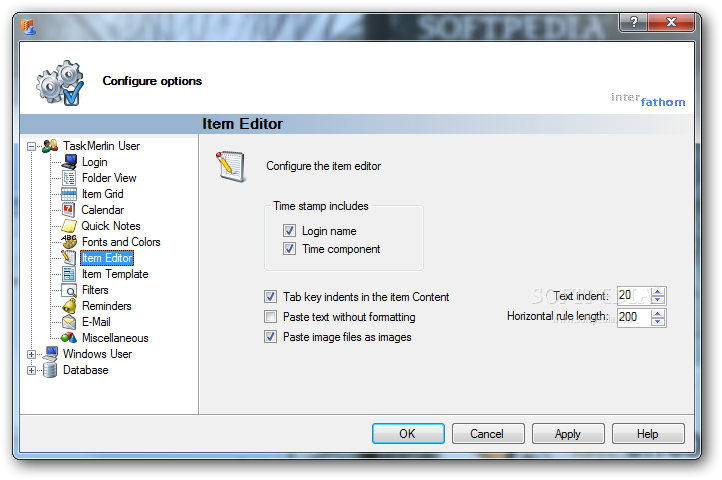Open the Calendar options page

click(103, 210)
